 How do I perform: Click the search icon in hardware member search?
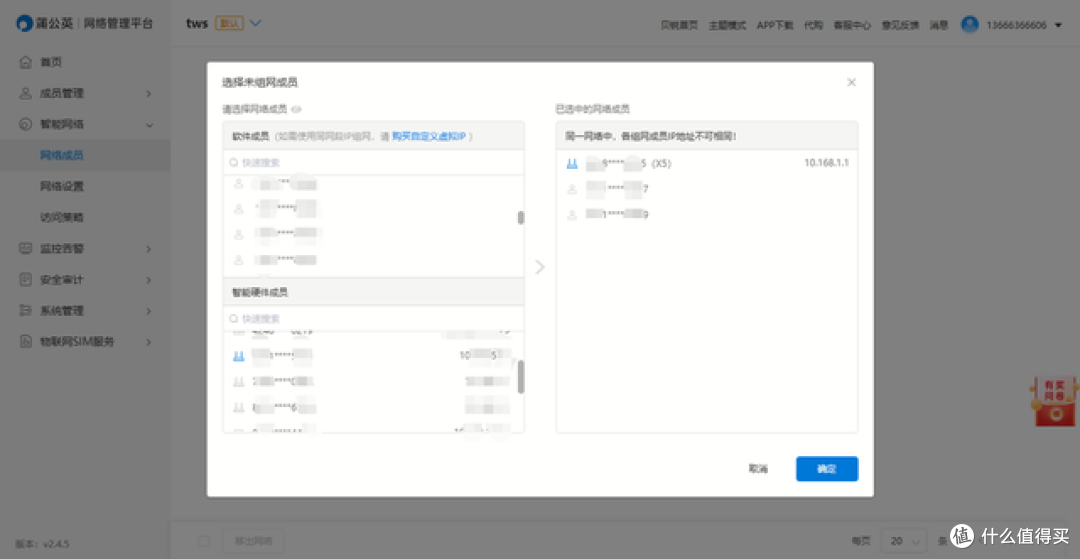[x=234, y=319]
